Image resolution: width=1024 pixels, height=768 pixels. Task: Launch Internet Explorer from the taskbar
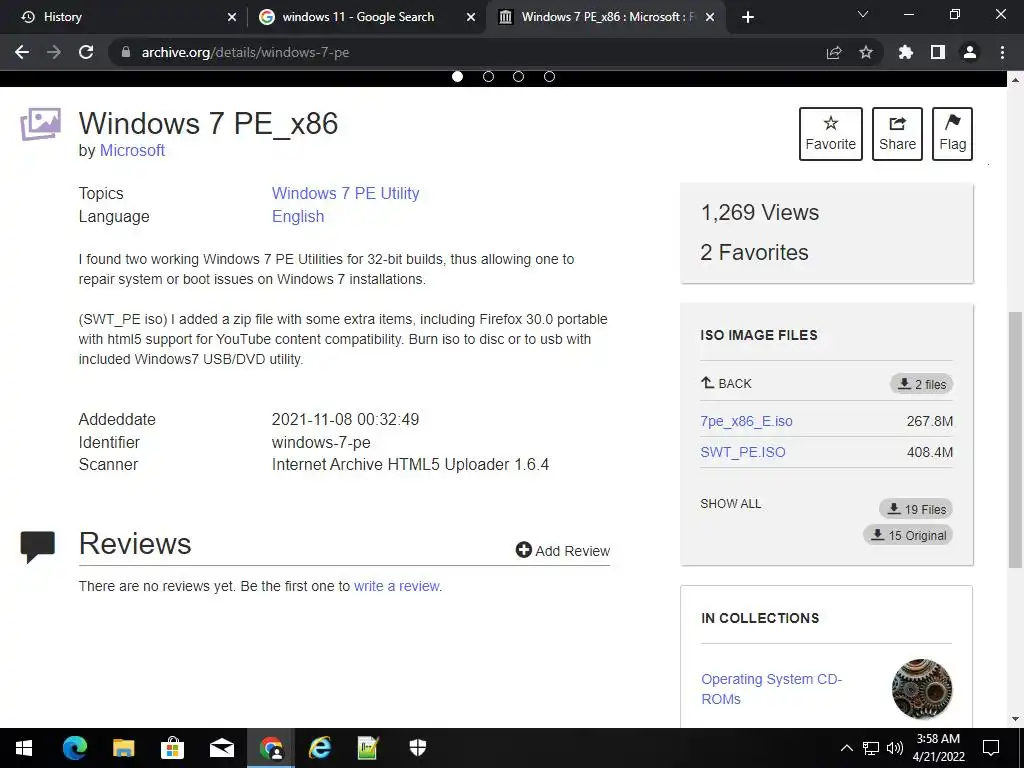(320, 748)
